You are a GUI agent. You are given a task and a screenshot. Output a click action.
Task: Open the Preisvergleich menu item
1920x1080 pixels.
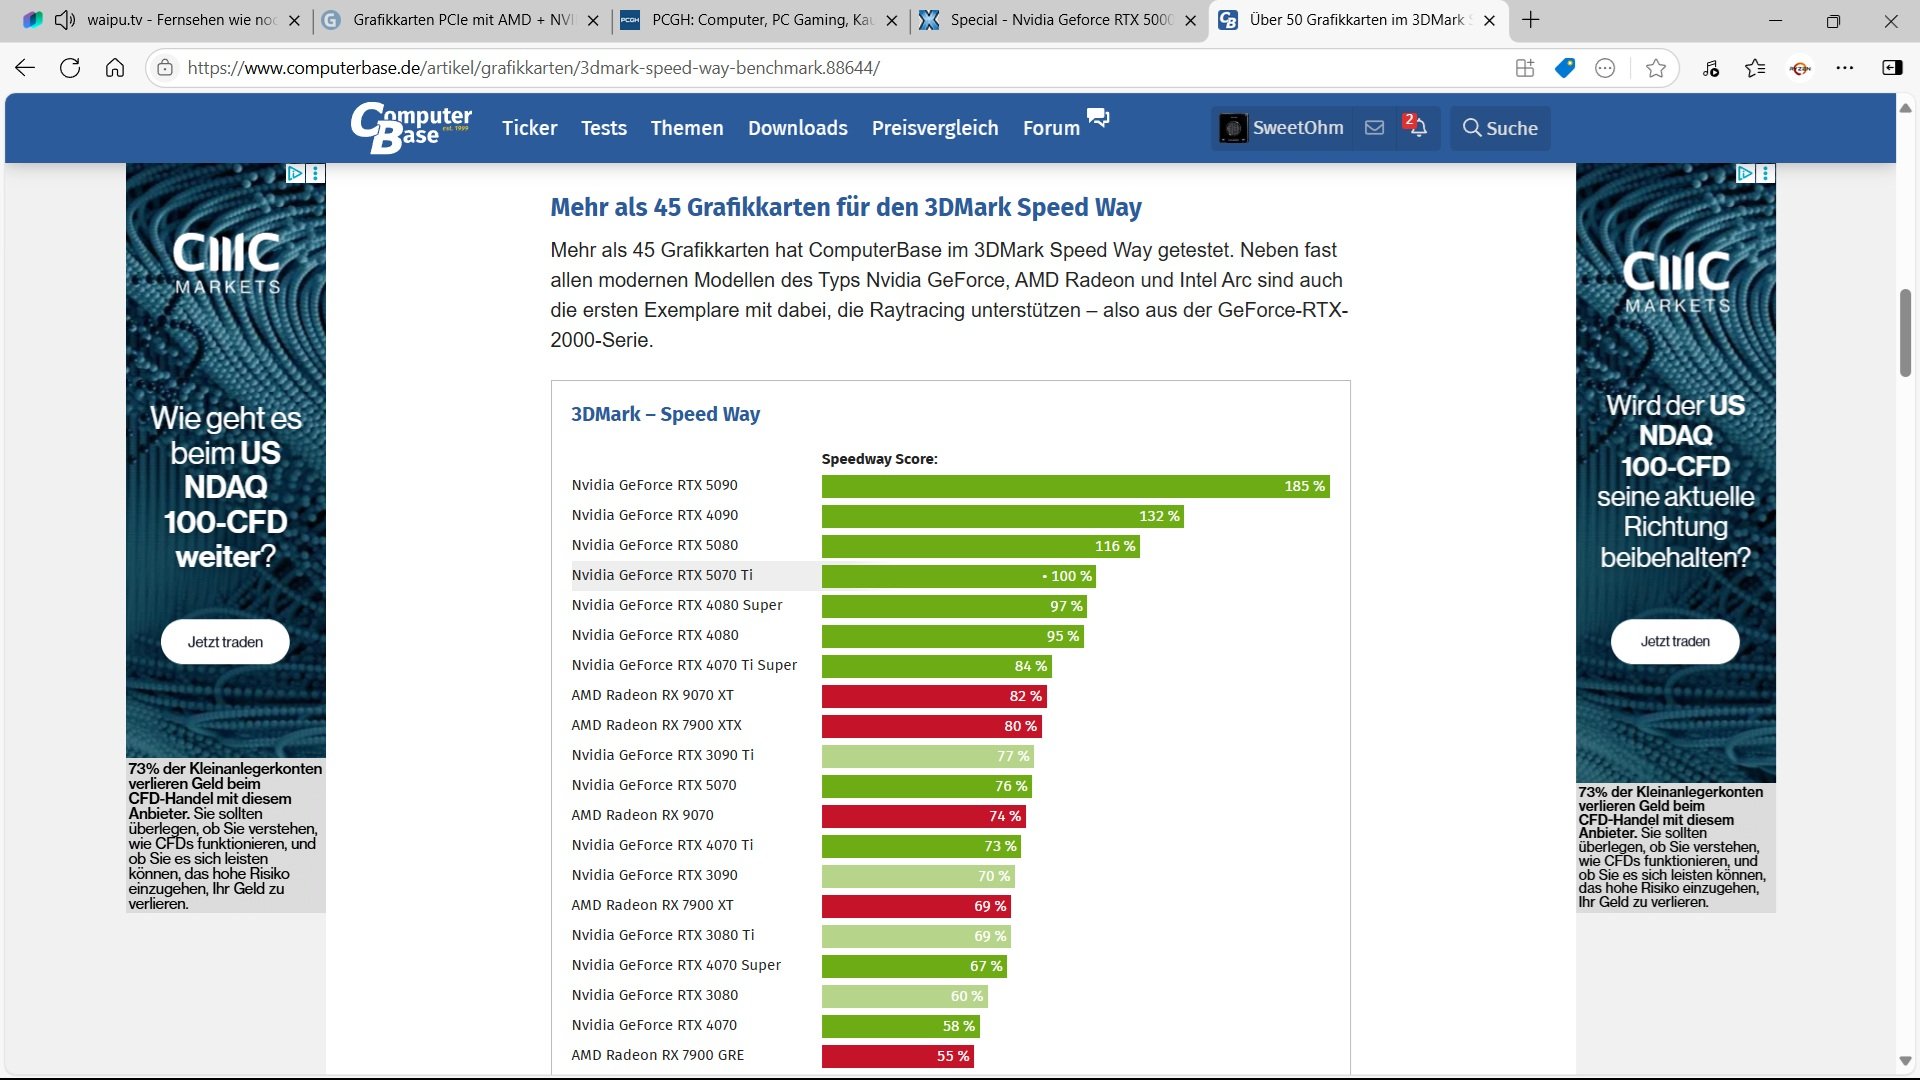click(934, 128)
